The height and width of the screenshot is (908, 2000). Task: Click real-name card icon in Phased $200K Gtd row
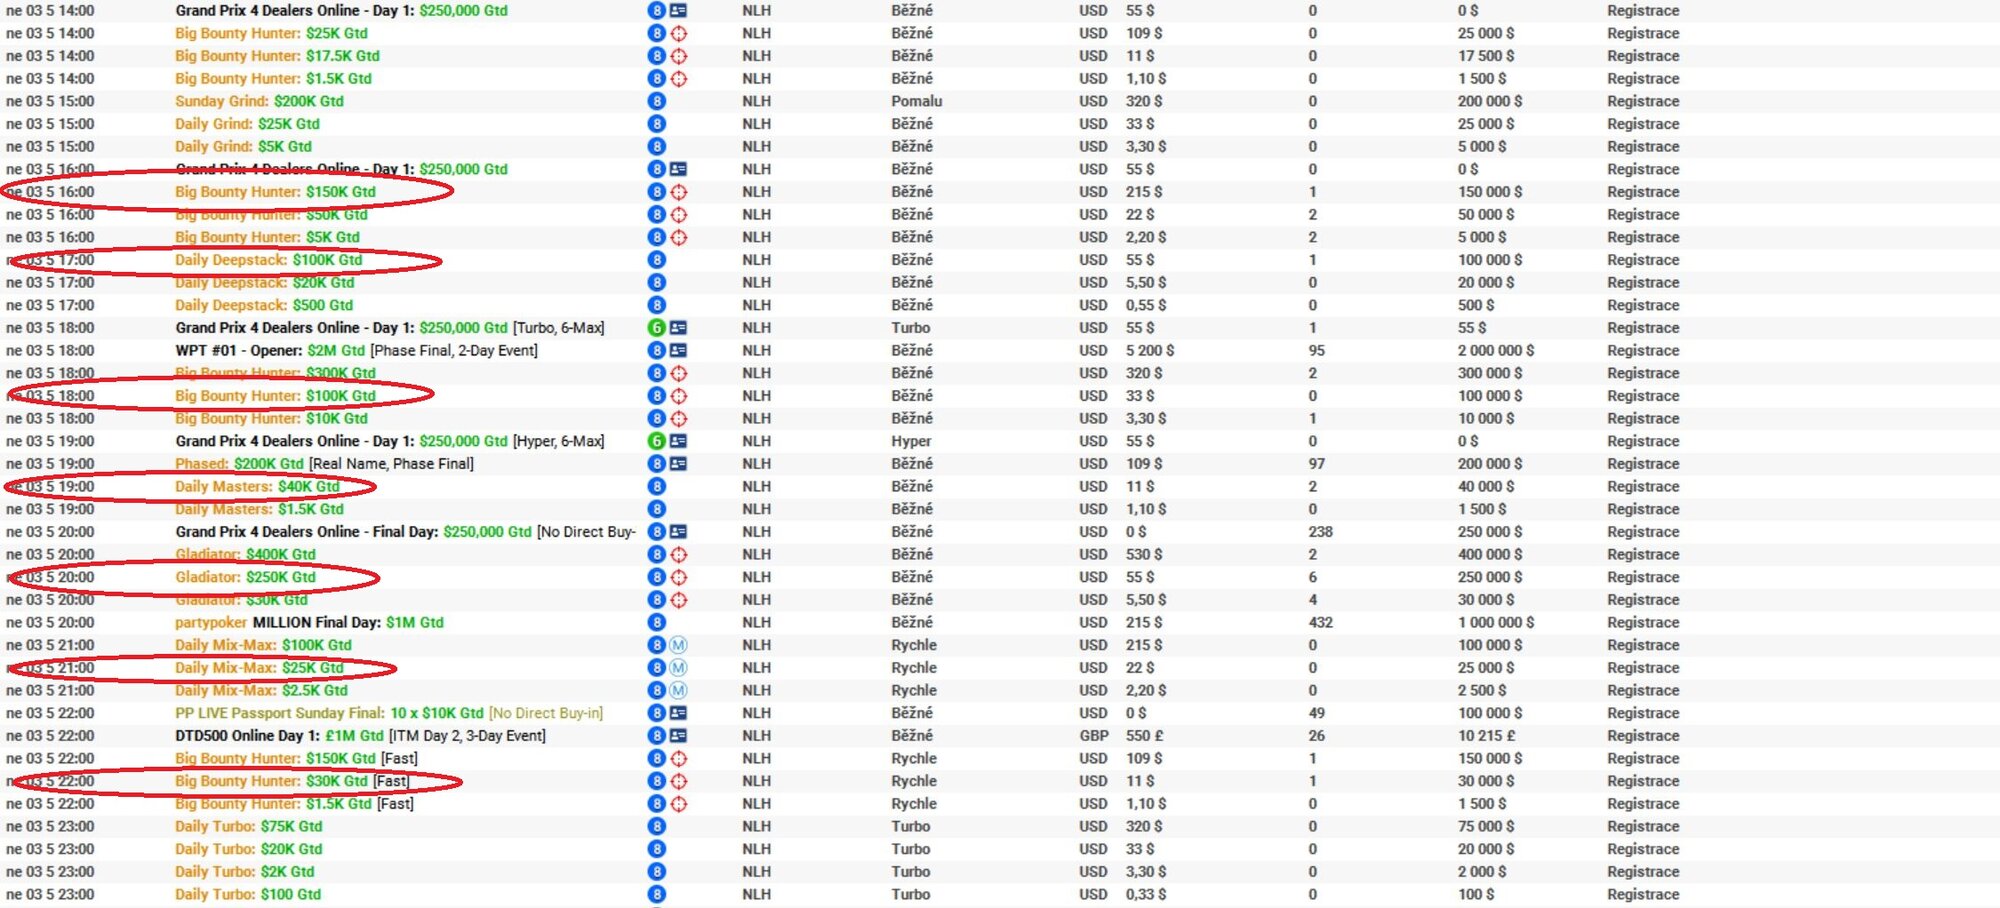point(679,464)
